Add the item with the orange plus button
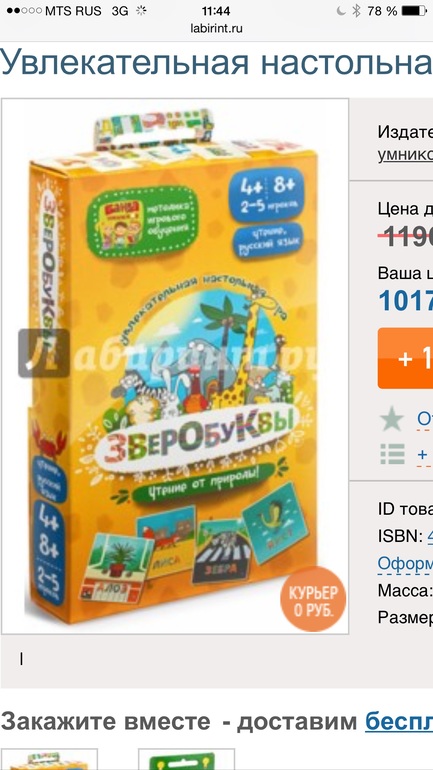 pyautogui.click(x=406, y=358)
